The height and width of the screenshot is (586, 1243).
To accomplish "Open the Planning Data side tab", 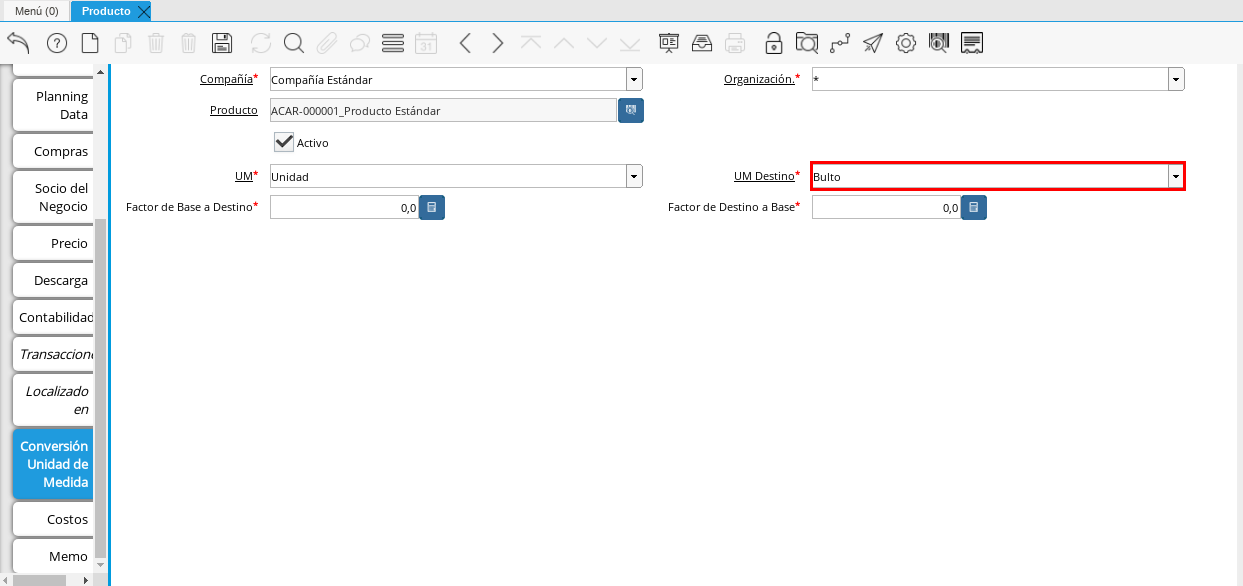I will (x=53, y=105).
